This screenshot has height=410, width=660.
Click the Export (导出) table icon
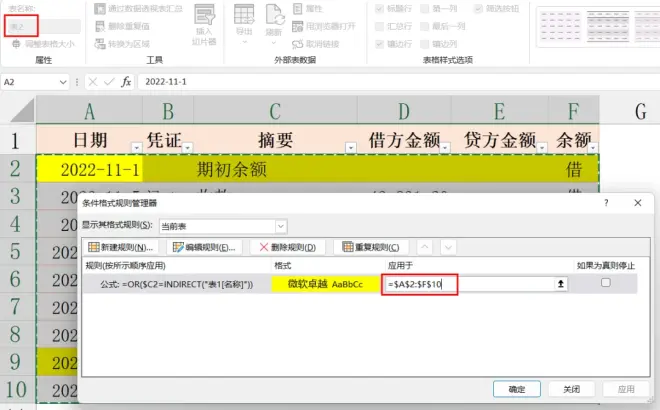point(244,14)
